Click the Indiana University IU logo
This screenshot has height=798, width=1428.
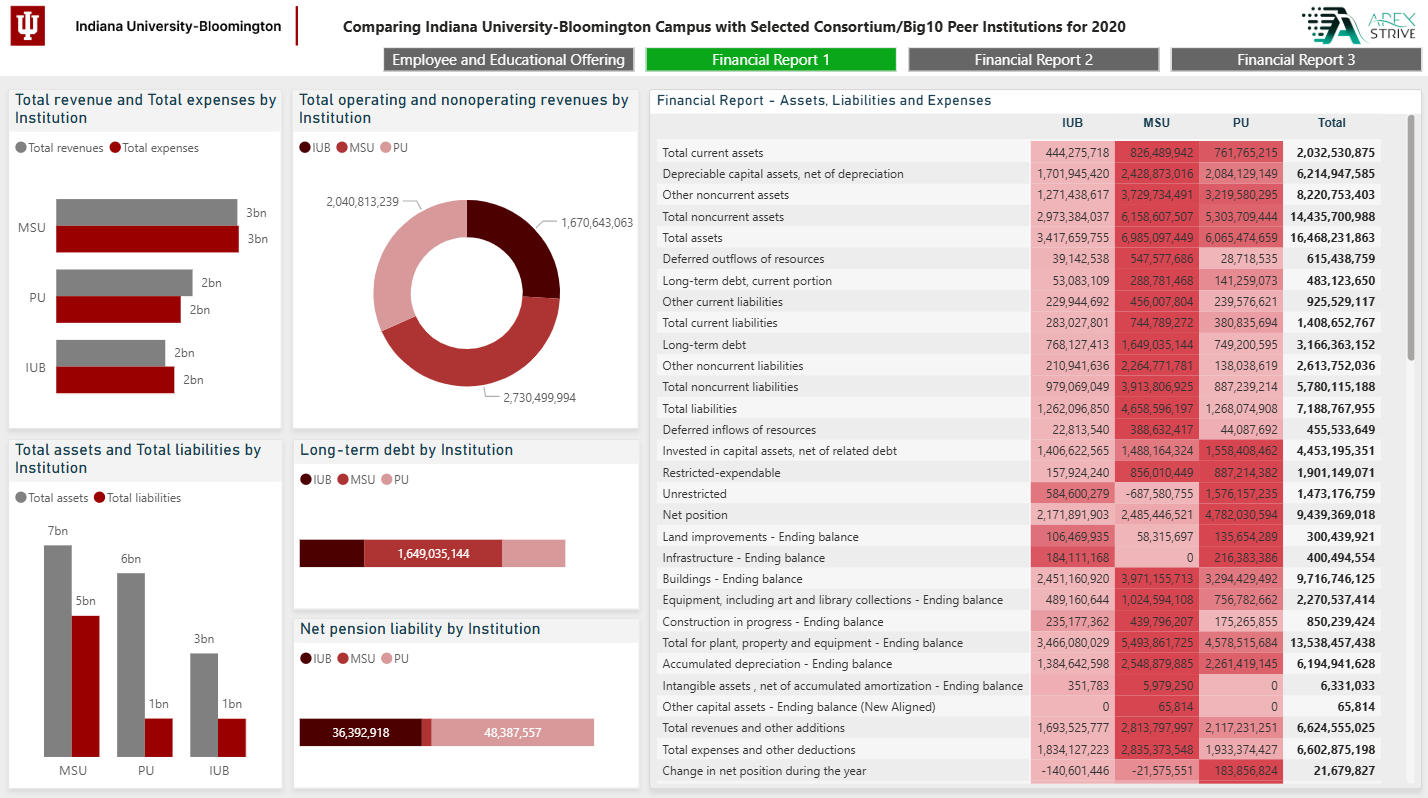28,26
